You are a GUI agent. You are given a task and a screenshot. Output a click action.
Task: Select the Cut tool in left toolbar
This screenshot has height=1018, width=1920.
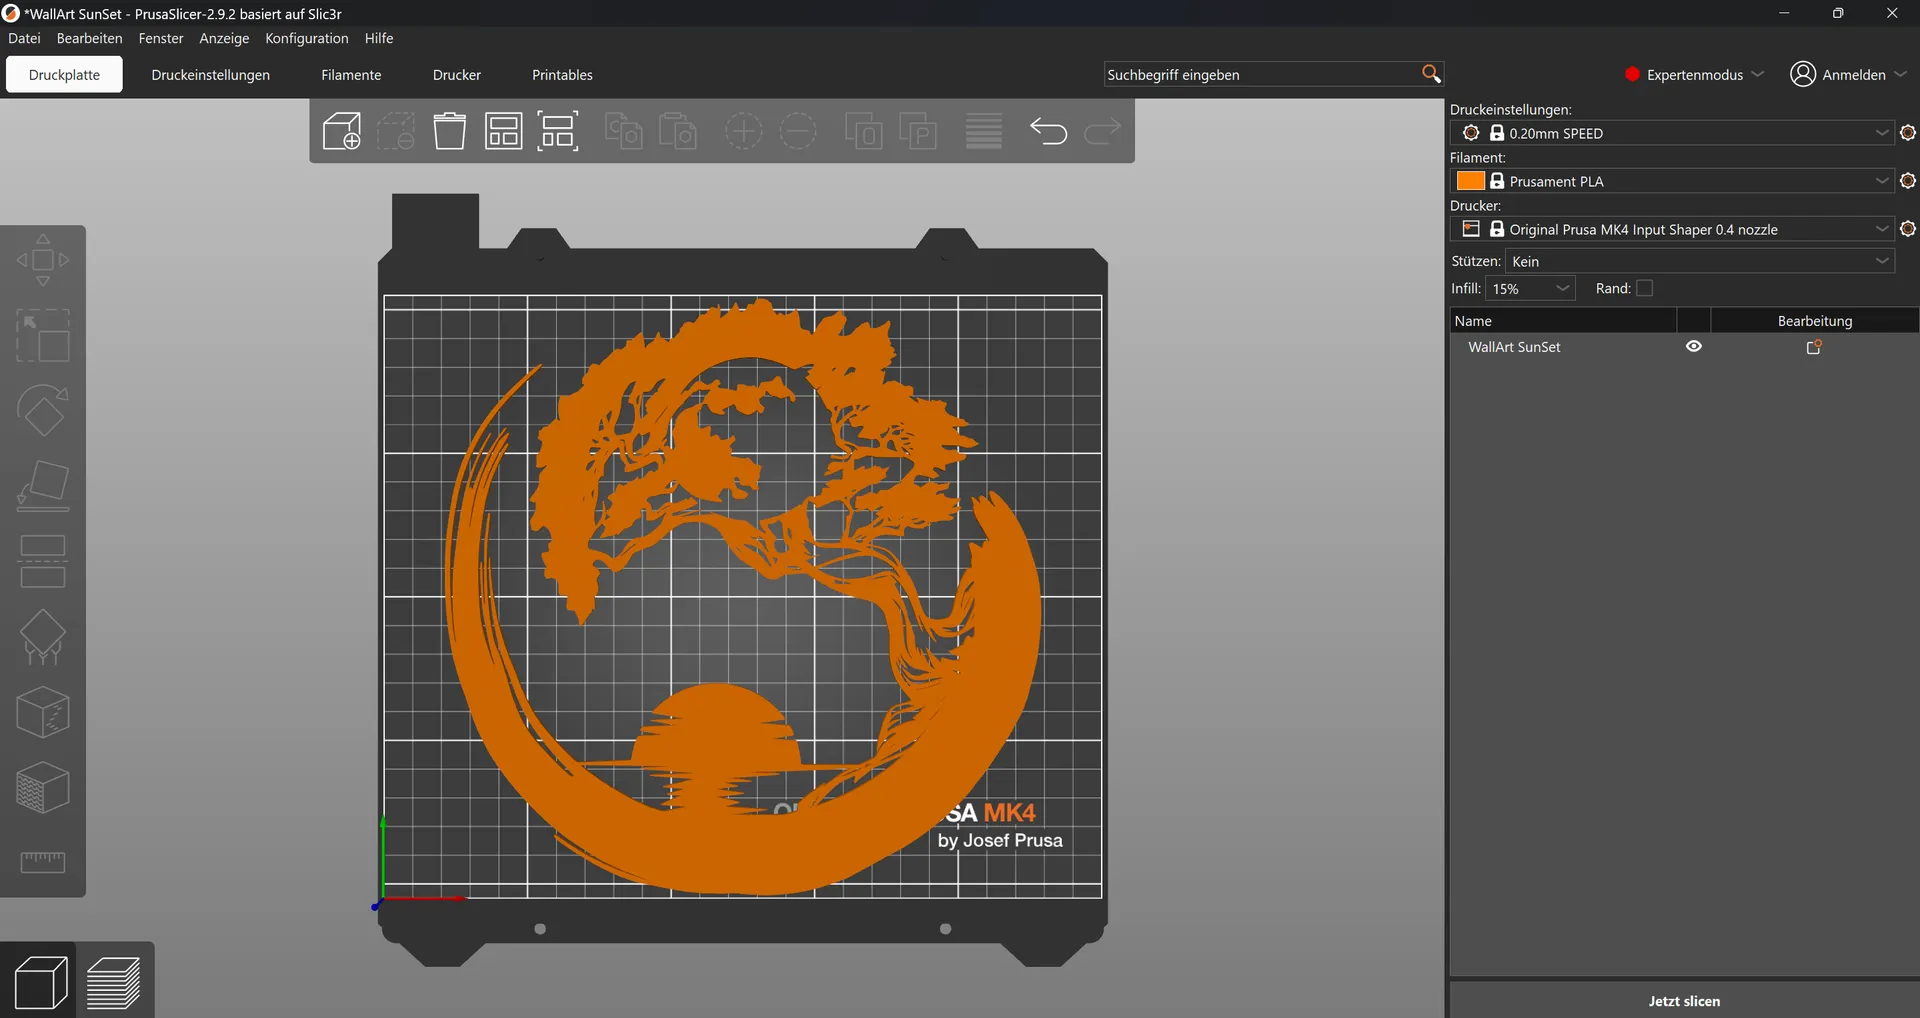43,562
